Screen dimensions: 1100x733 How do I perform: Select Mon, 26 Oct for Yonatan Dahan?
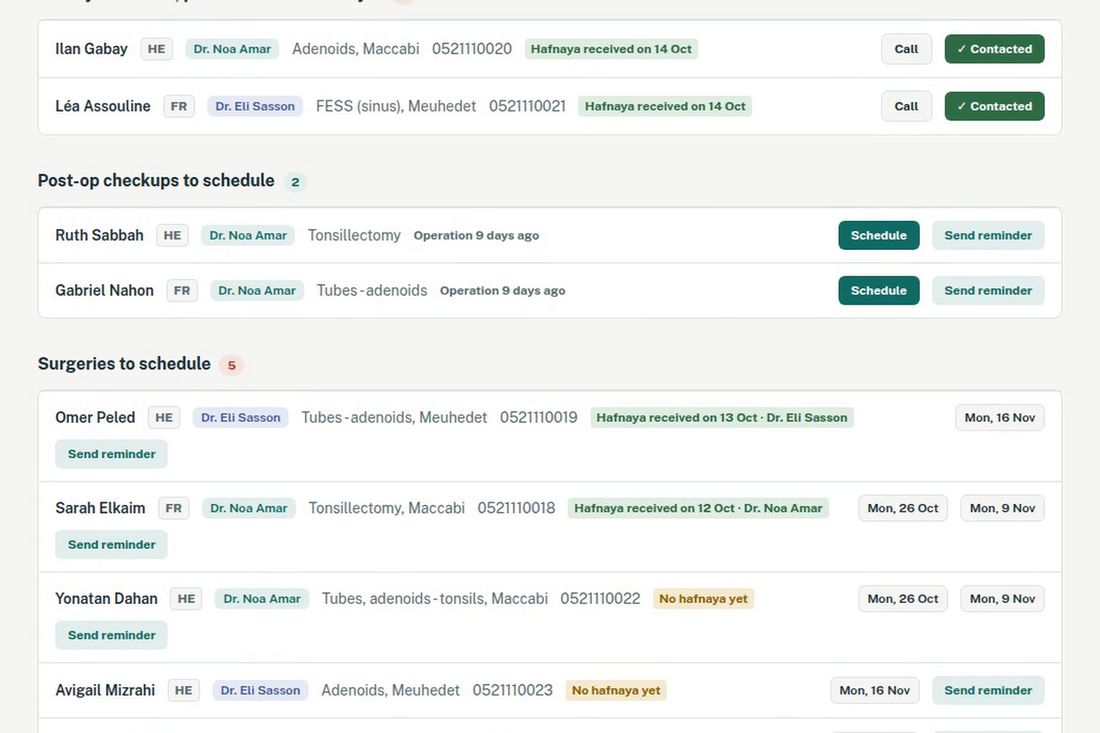[x=903, y=599]
